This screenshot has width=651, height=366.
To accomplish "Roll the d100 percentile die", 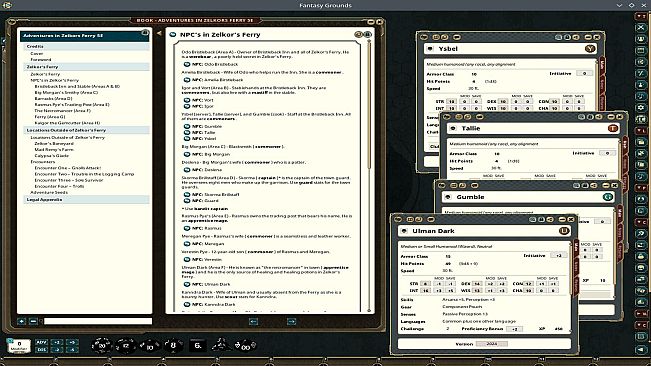I will coord(245,345).
